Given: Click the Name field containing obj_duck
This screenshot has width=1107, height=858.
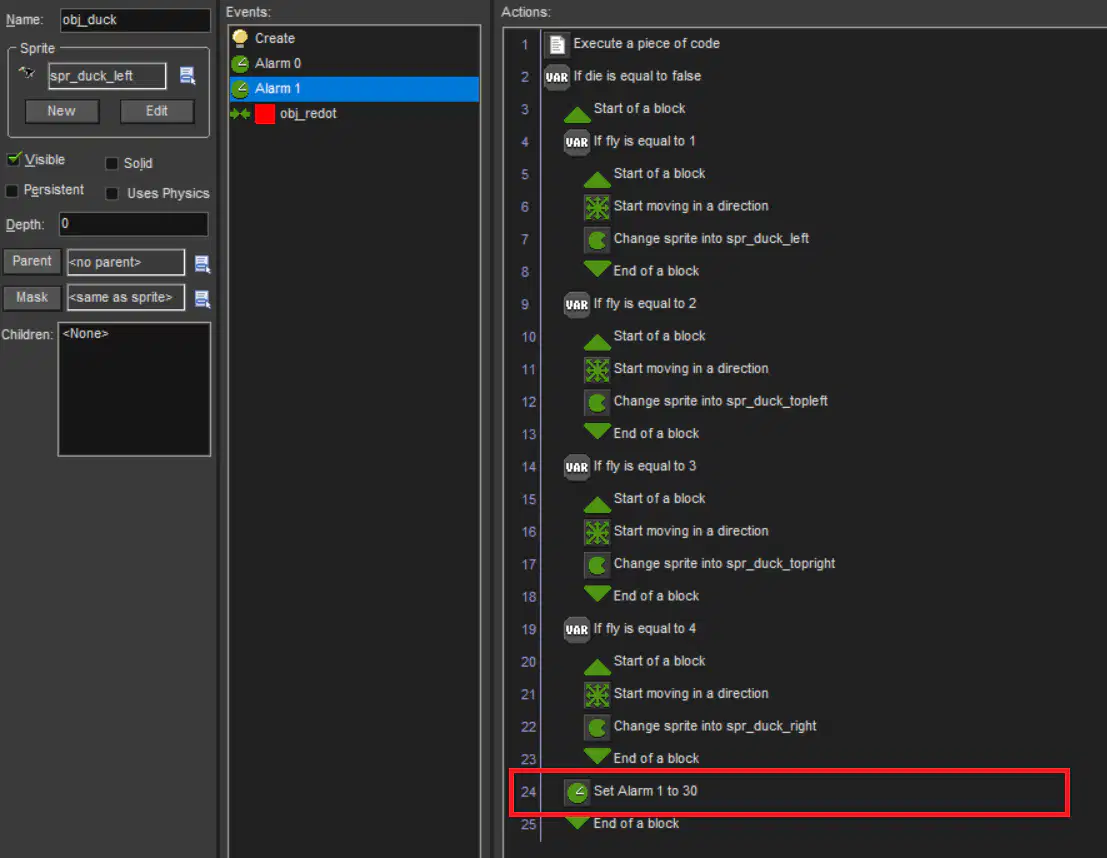Looking at the screenshot, I should click(135, 20).
